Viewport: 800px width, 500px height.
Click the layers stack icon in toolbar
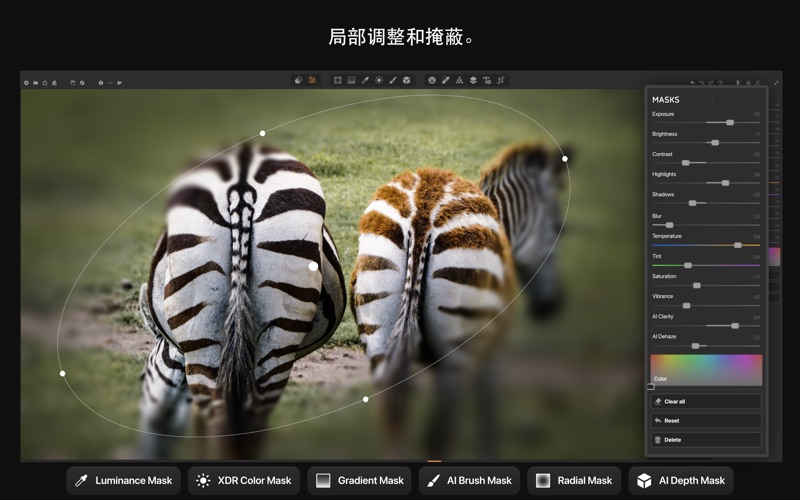(473, 80)
